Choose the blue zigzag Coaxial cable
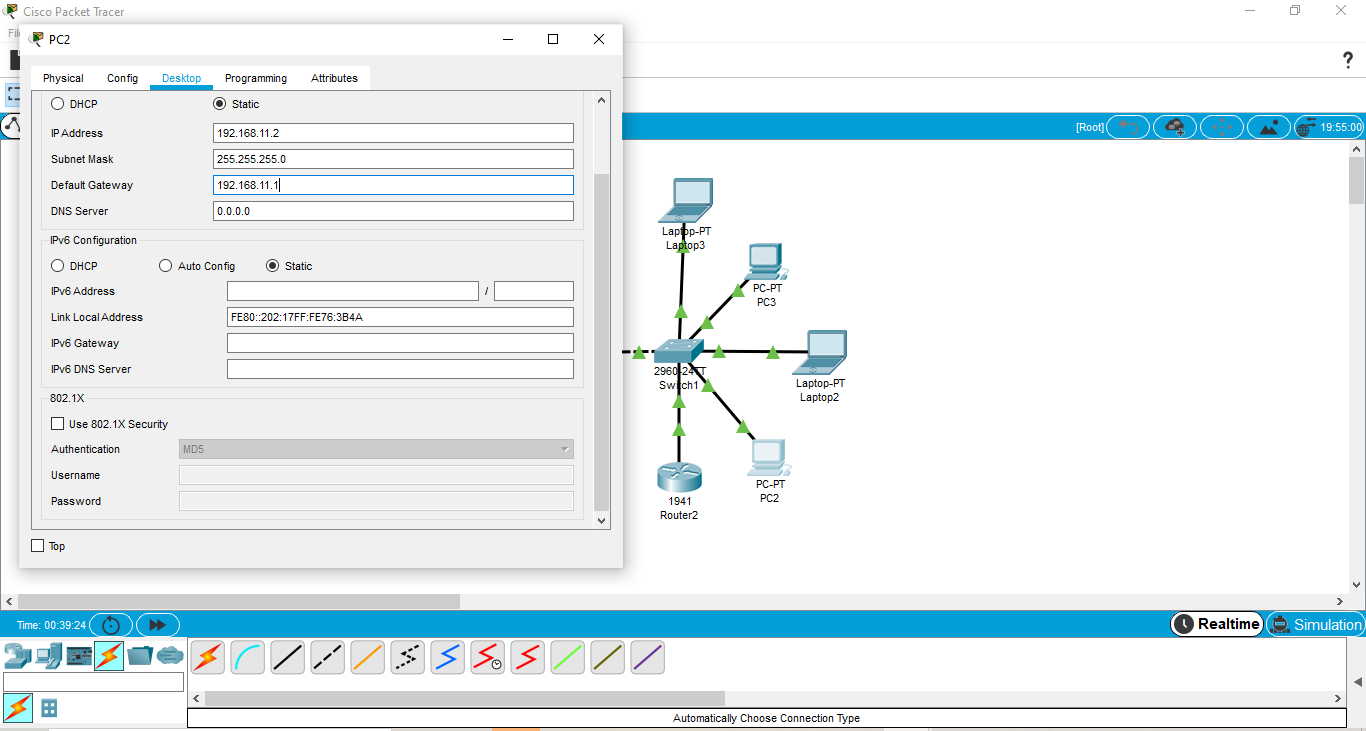This screenshot has width=1366, height=731. (448, 657)
